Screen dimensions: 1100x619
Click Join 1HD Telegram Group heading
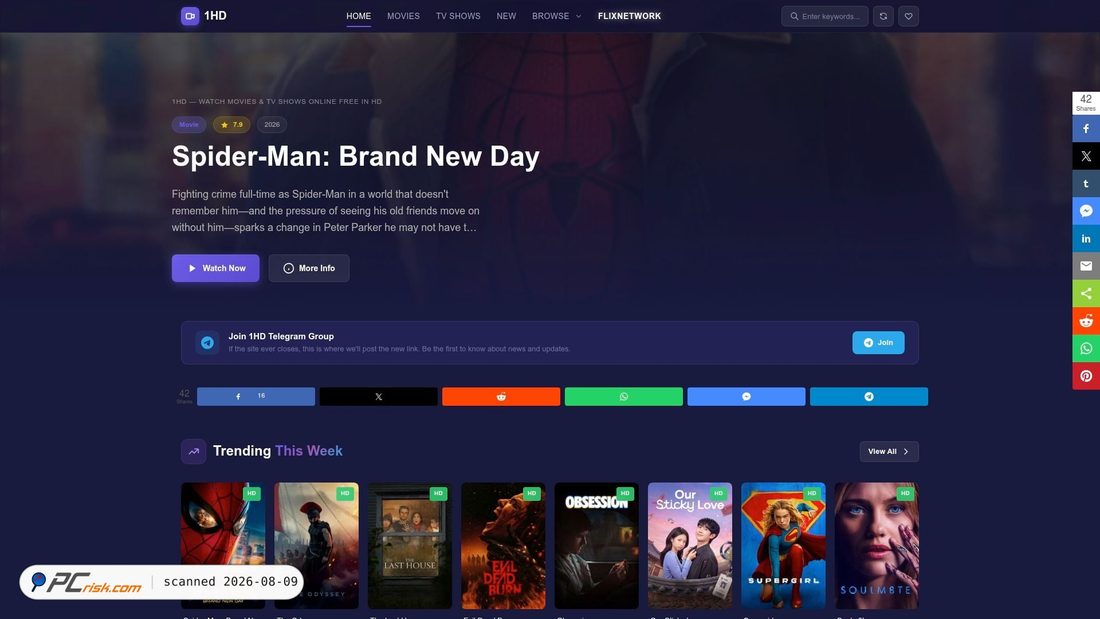coord(281,336)
